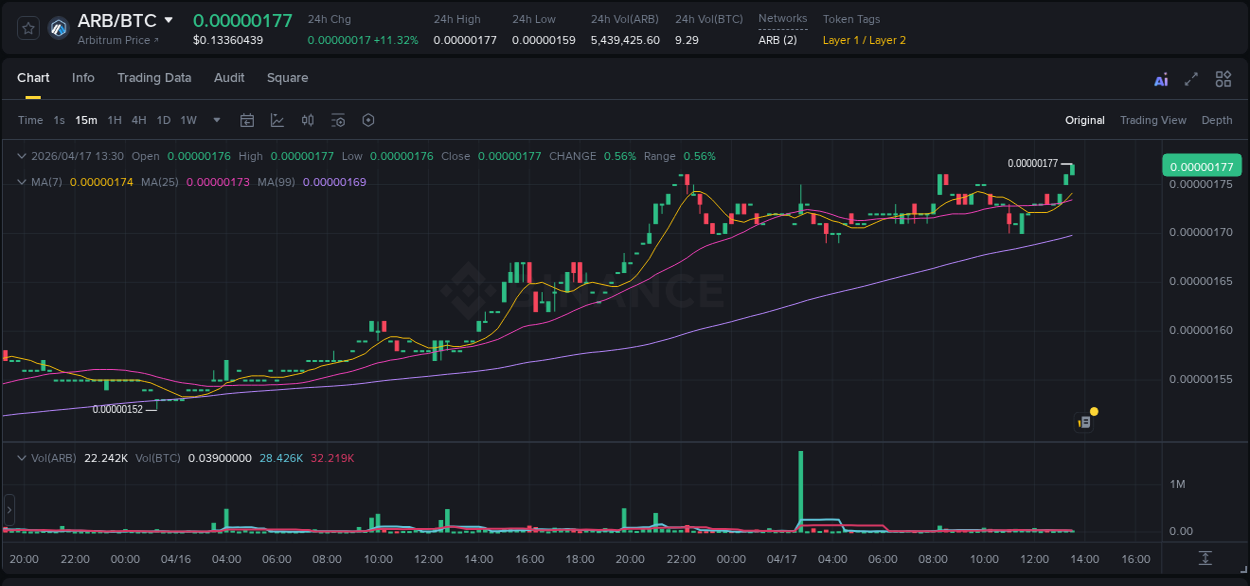Open the news marker icon on chart

[1084, 422]
